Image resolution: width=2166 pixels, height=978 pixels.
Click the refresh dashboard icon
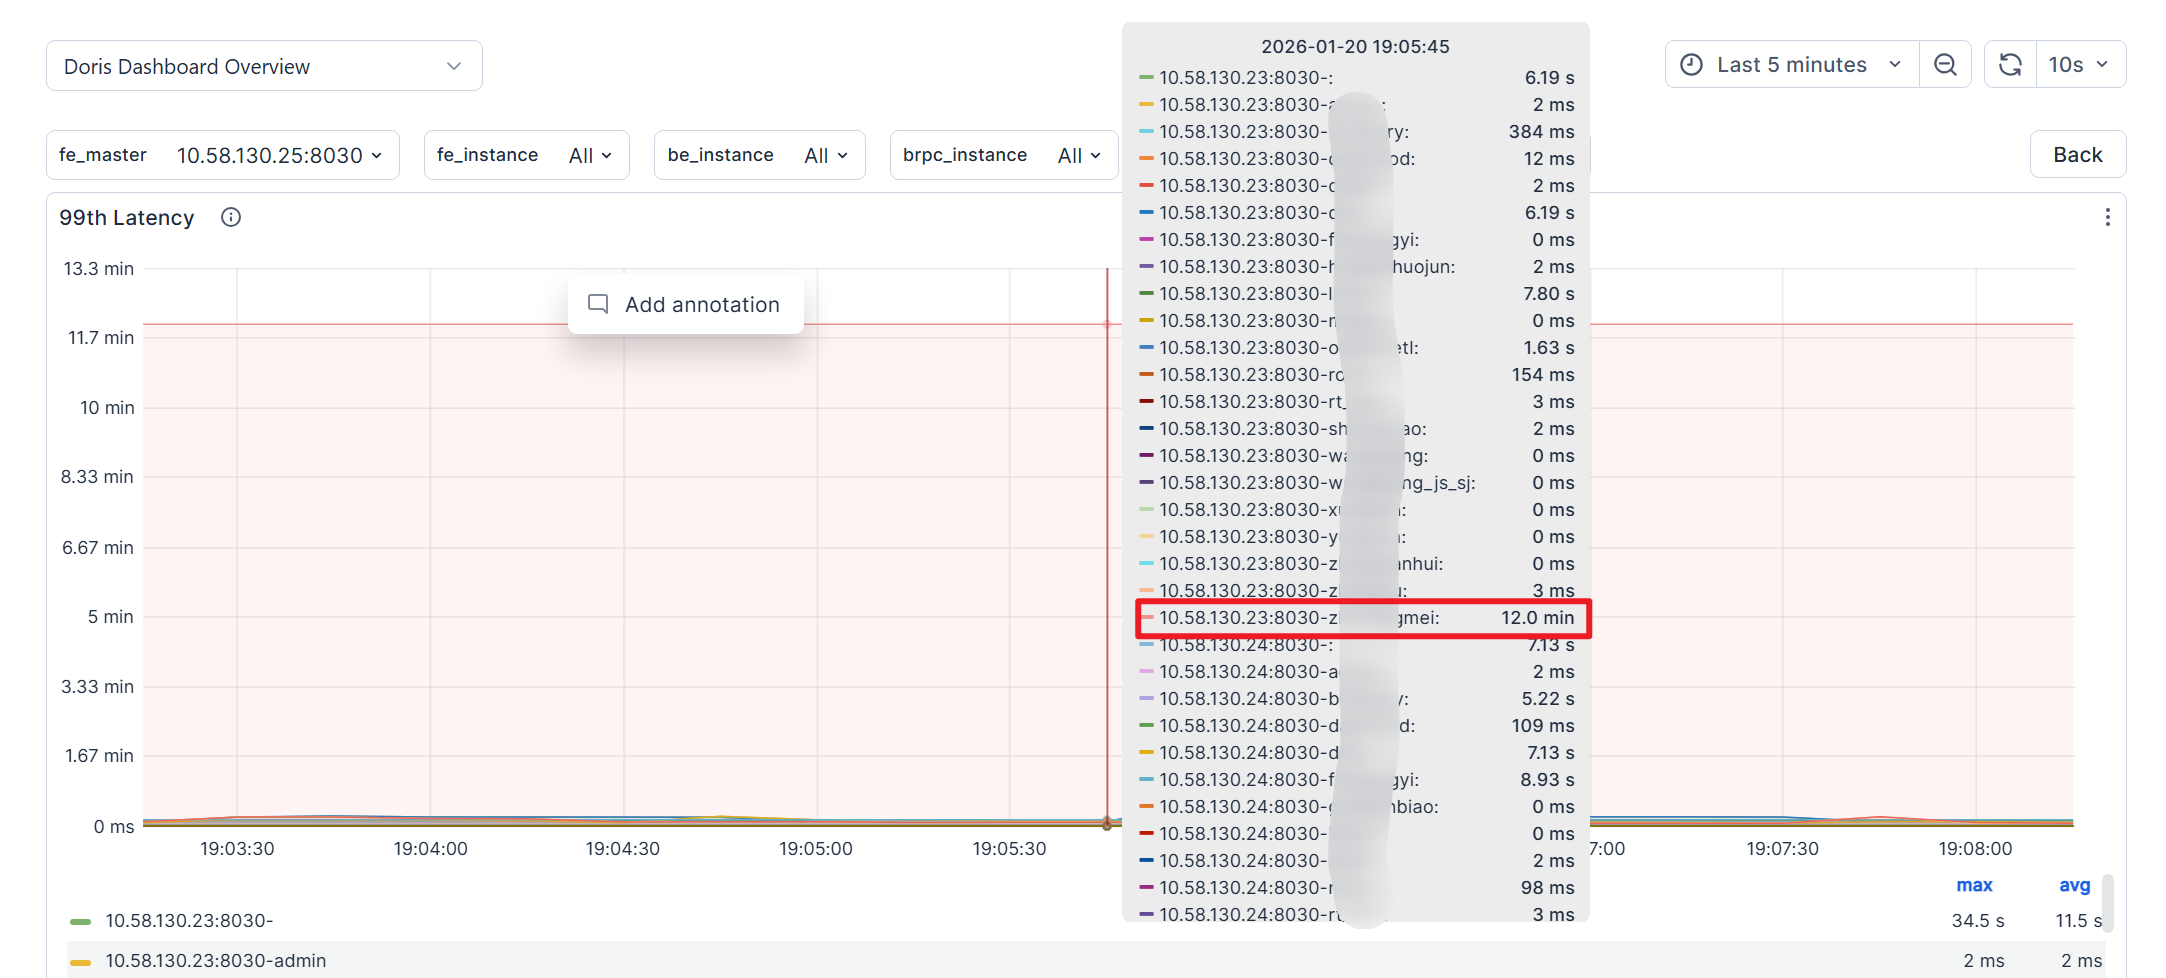[x=2010, y=65]
